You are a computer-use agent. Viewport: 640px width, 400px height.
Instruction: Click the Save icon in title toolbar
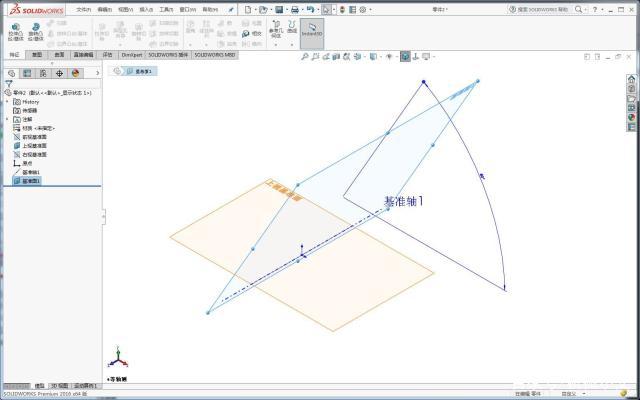tap(279, 9)
